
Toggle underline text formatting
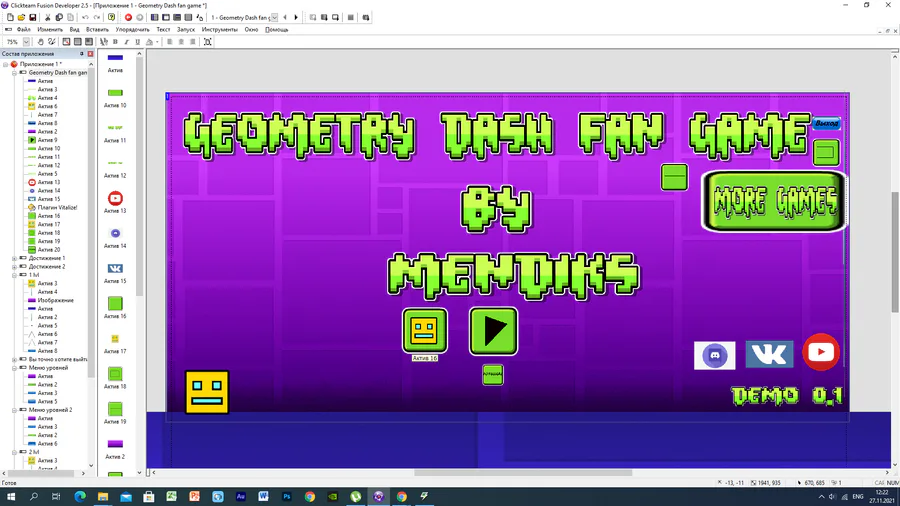(x=138, y=42)
